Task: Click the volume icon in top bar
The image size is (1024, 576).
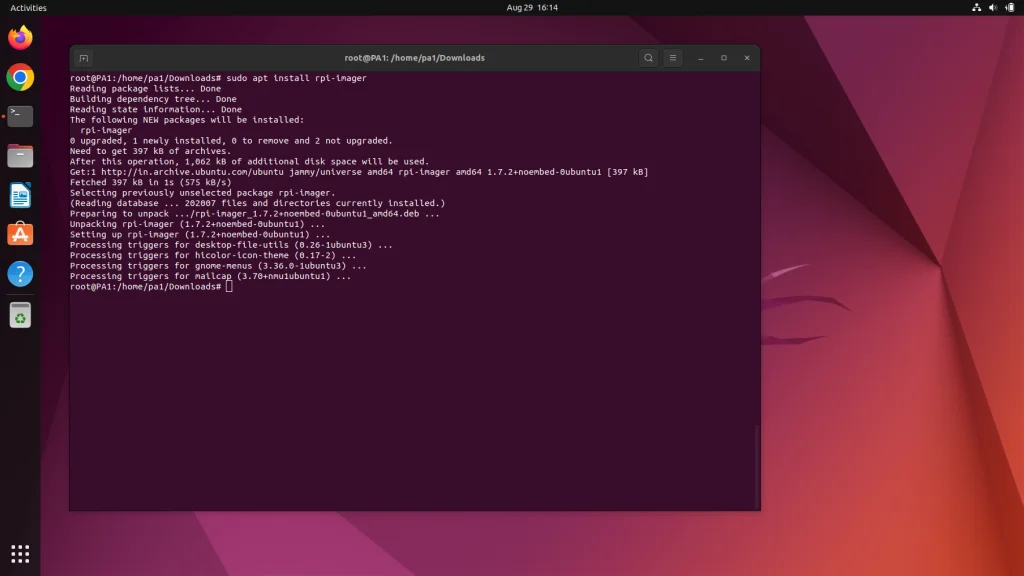Action: pyautogui.click(x=993, y=8)
